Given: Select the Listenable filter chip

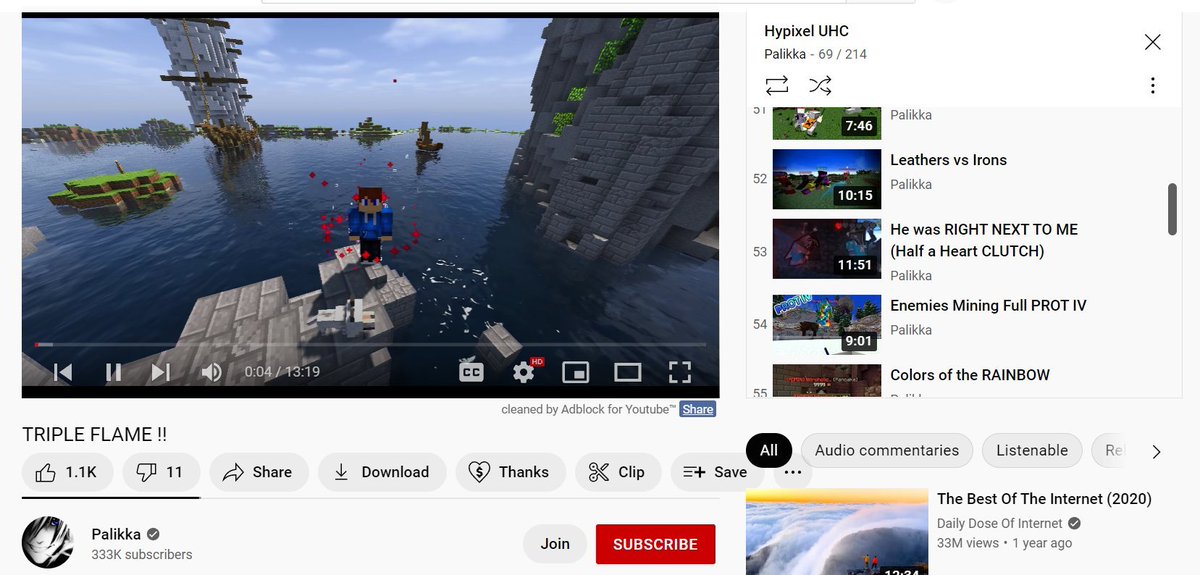Looking at the screenshot, I should (x=1032, y=450).
